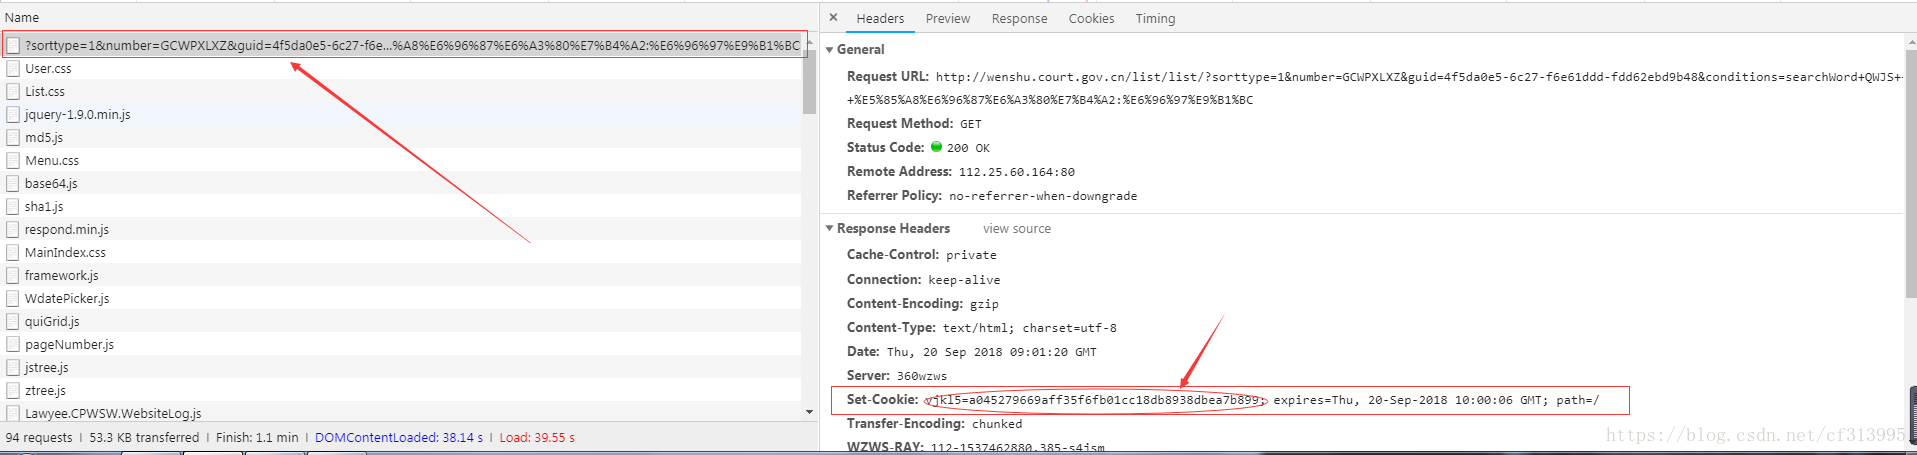Viewport: 1917px width, 455px height.
Task: Select the framework.js request
Action: (x=401, y=275)
